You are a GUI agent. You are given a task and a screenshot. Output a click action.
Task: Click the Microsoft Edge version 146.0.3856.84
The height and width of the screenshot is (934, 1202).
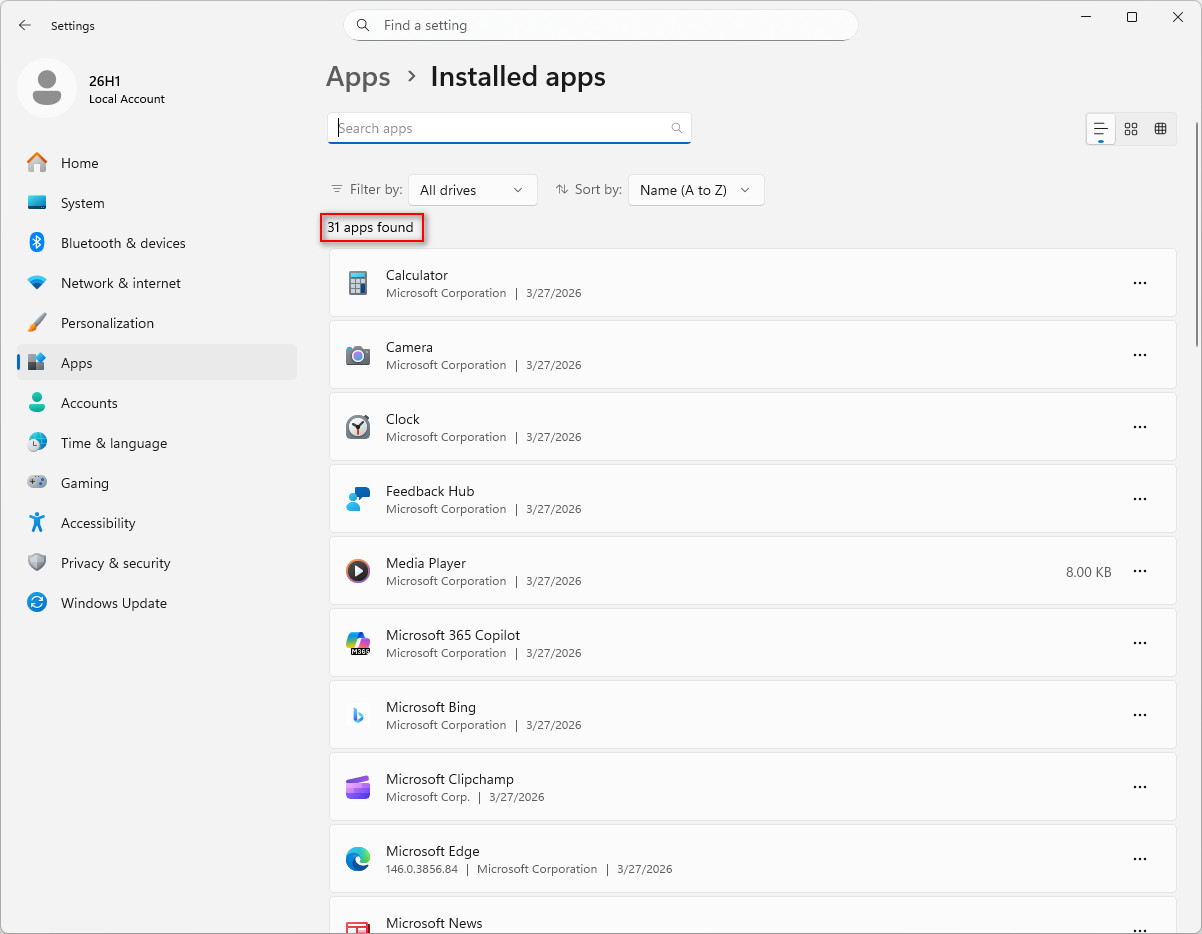(x=422, y=869)
